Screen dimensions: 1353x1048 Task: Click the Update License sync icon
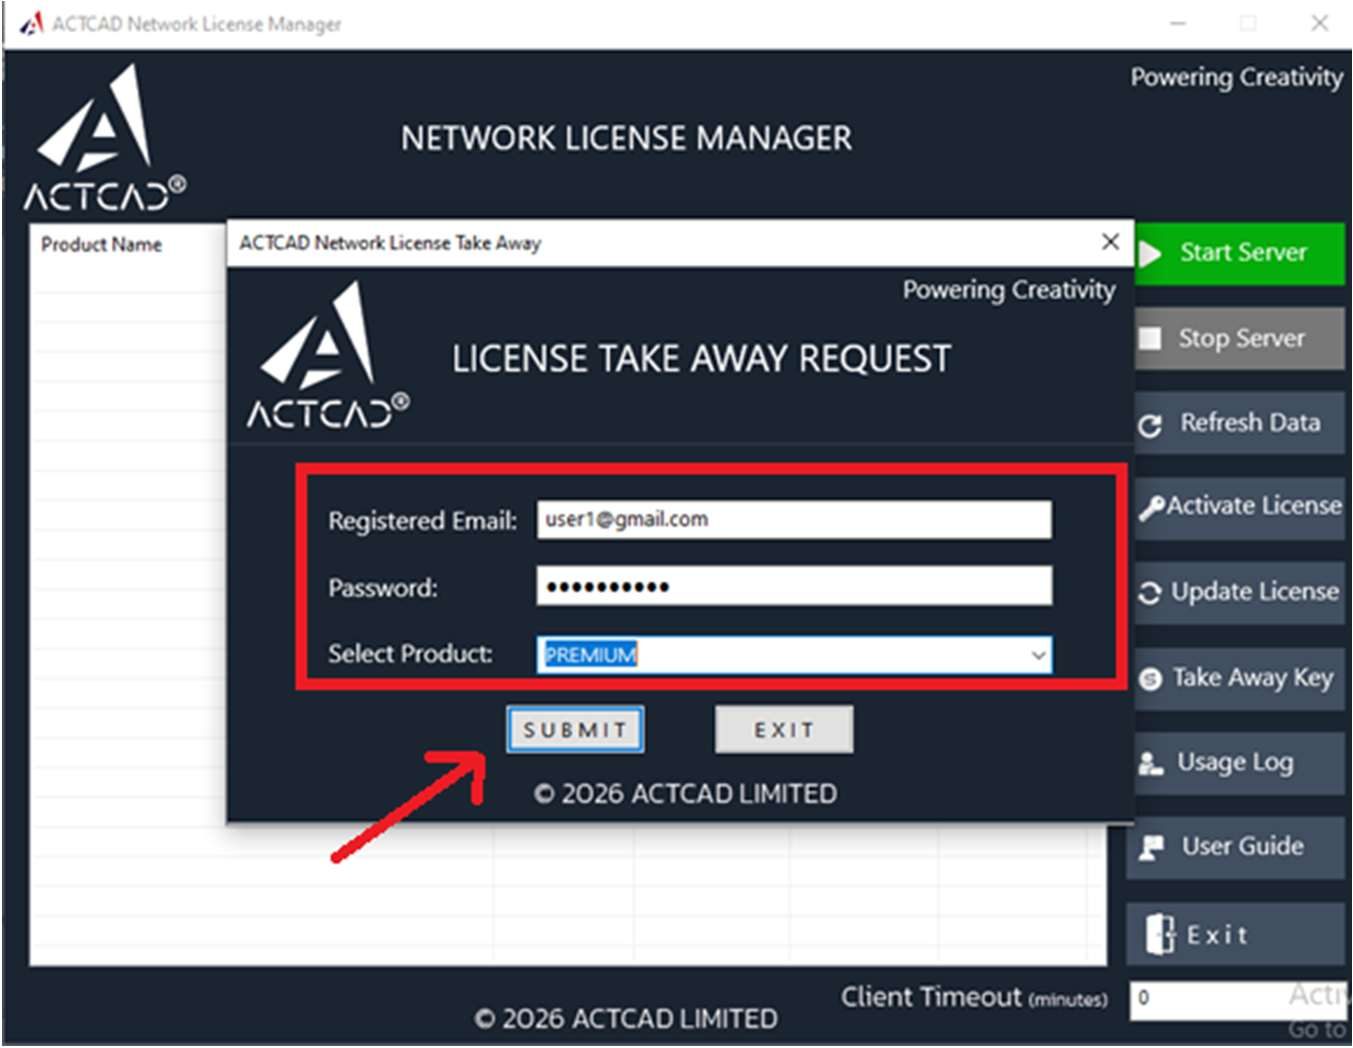pyautogui.click(x=1150, y=593)
